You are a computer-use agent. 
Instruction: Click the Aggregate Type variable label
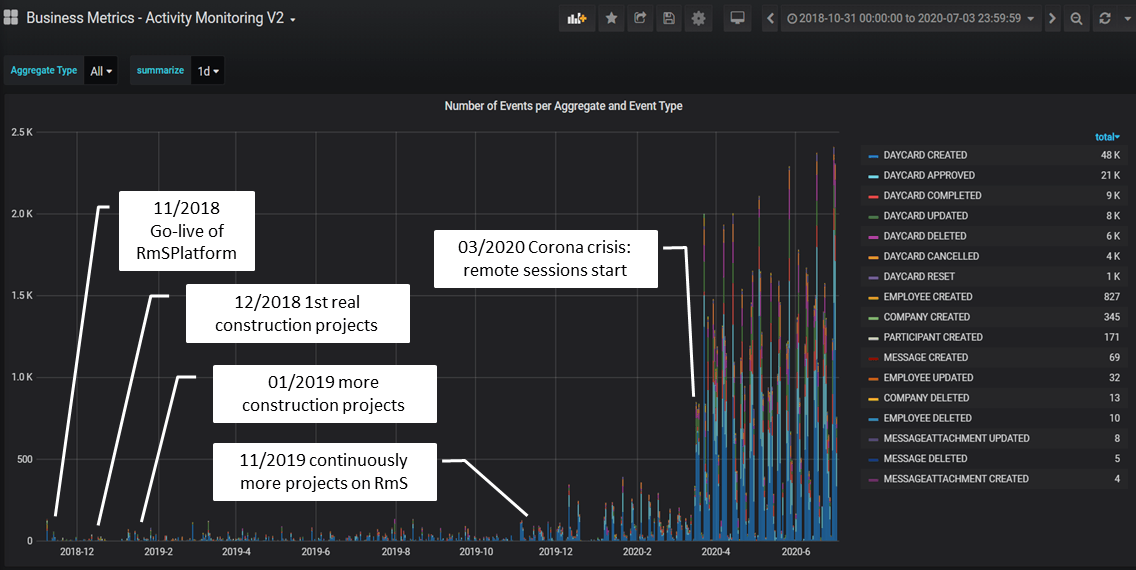pyautogui.click(x=43, y=71)
